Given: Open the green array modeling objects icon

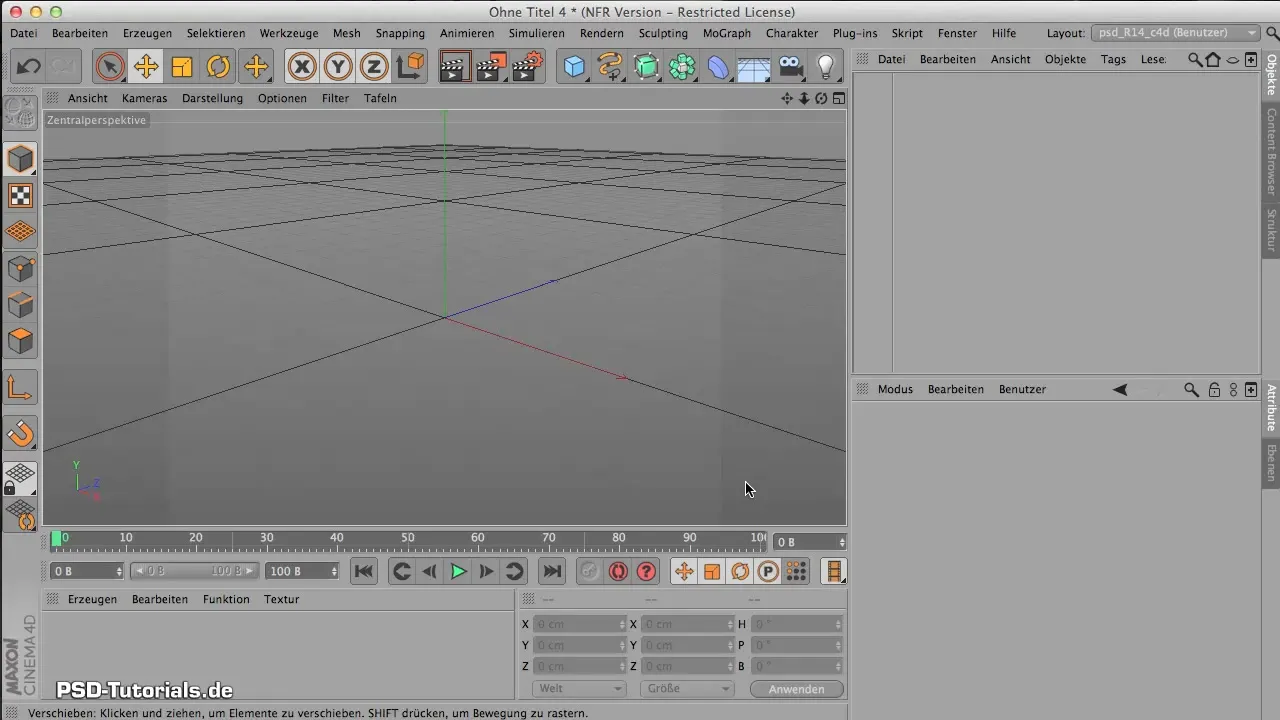Looking at the screenshot, I should [x=683, y=67].
